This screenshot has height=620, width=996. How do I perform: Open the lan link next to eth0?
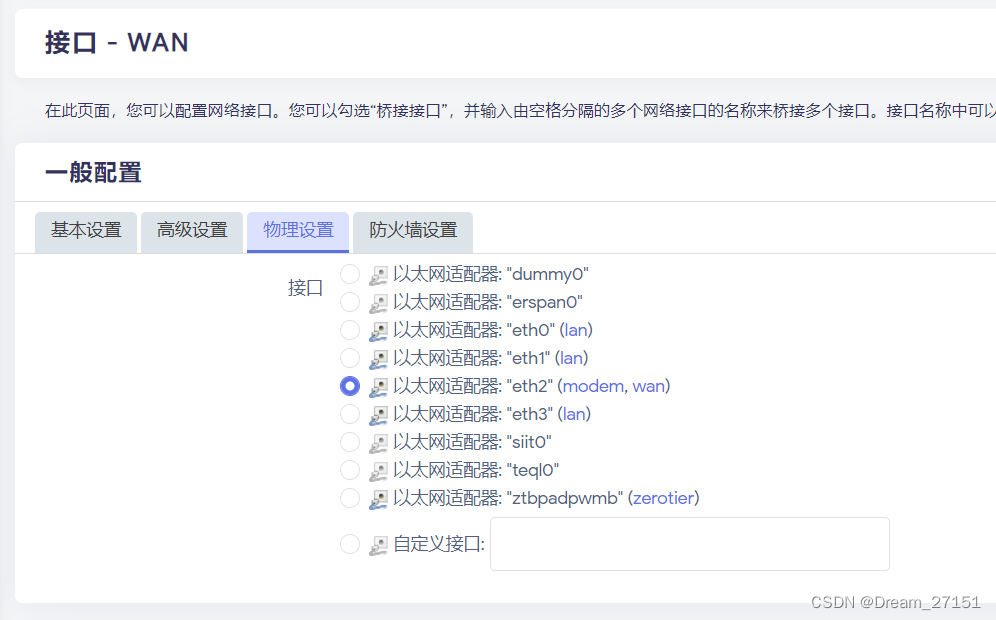point(576,330)
